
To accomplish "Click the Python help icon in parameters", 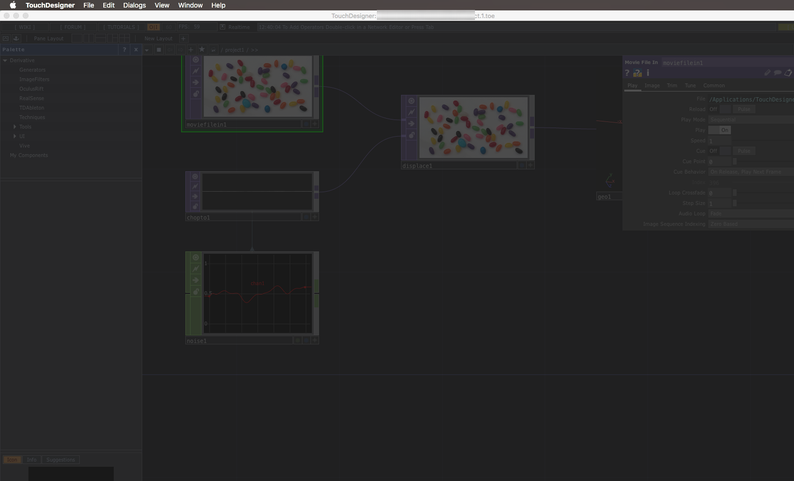I will (638, 73).
